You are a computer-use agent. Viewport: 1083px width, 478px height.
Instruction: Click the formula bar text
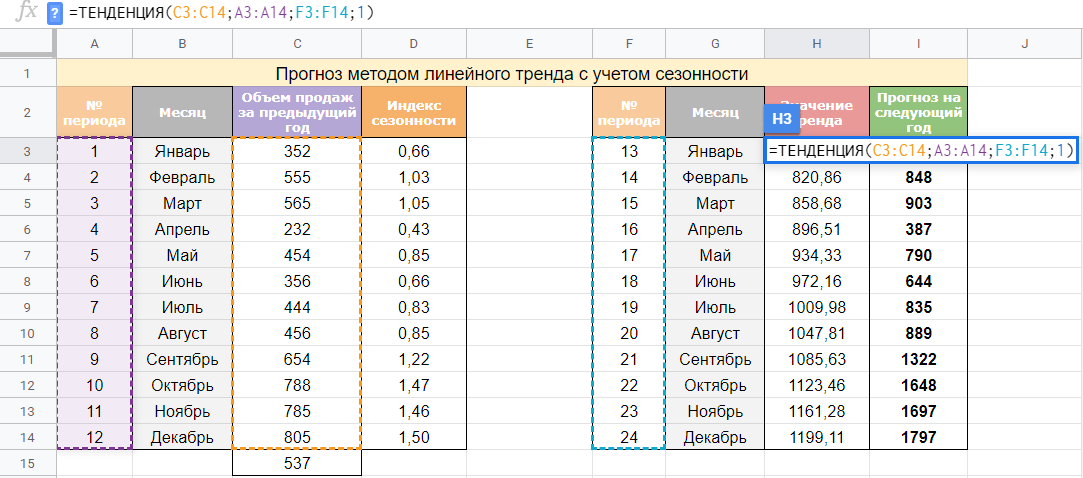221,13
